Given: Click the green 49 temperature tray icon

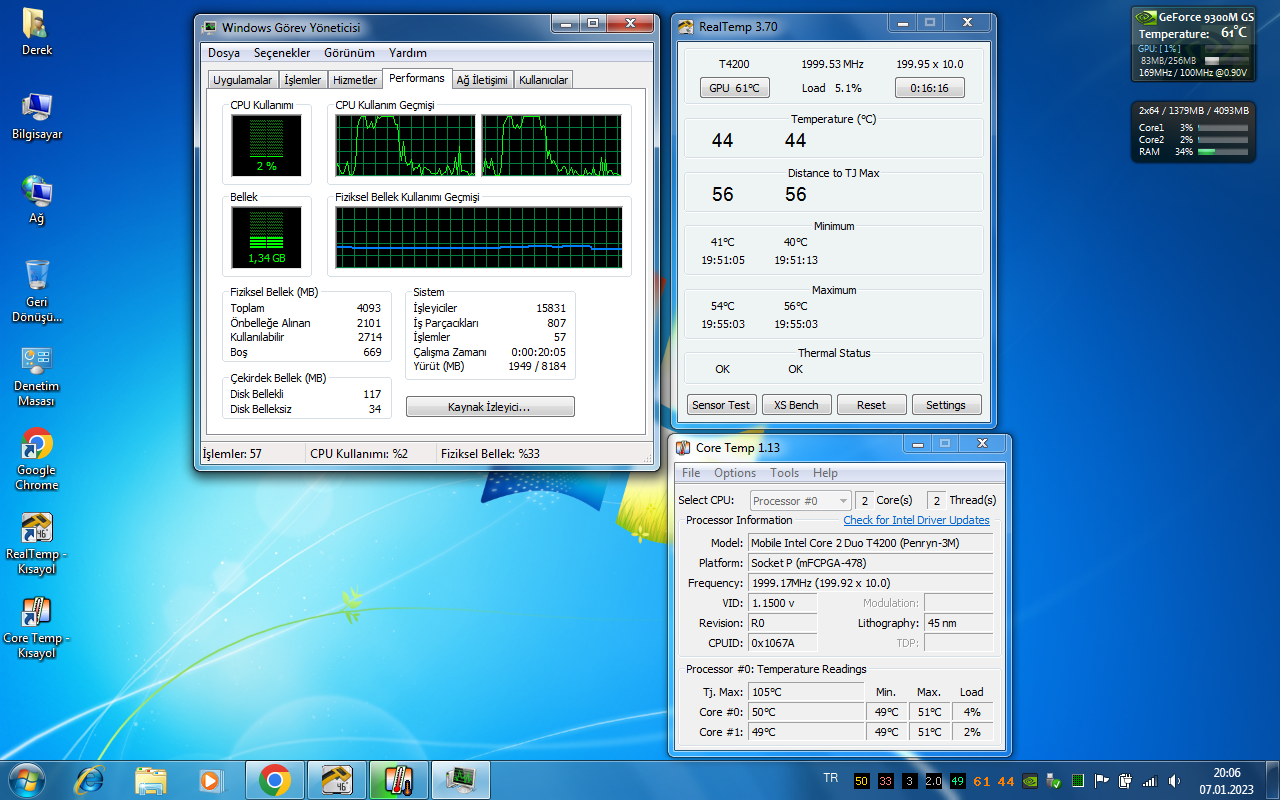Looking at the screenshot, I should click(x=958, y=781).
